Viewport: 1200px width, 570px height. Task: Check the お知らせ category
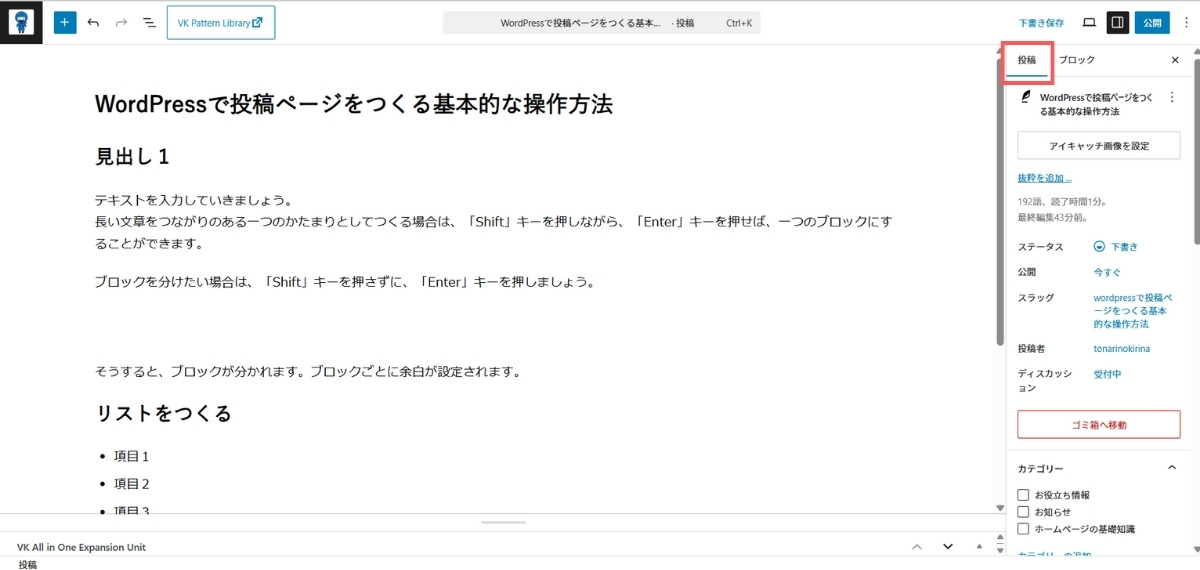point(1023,512)
